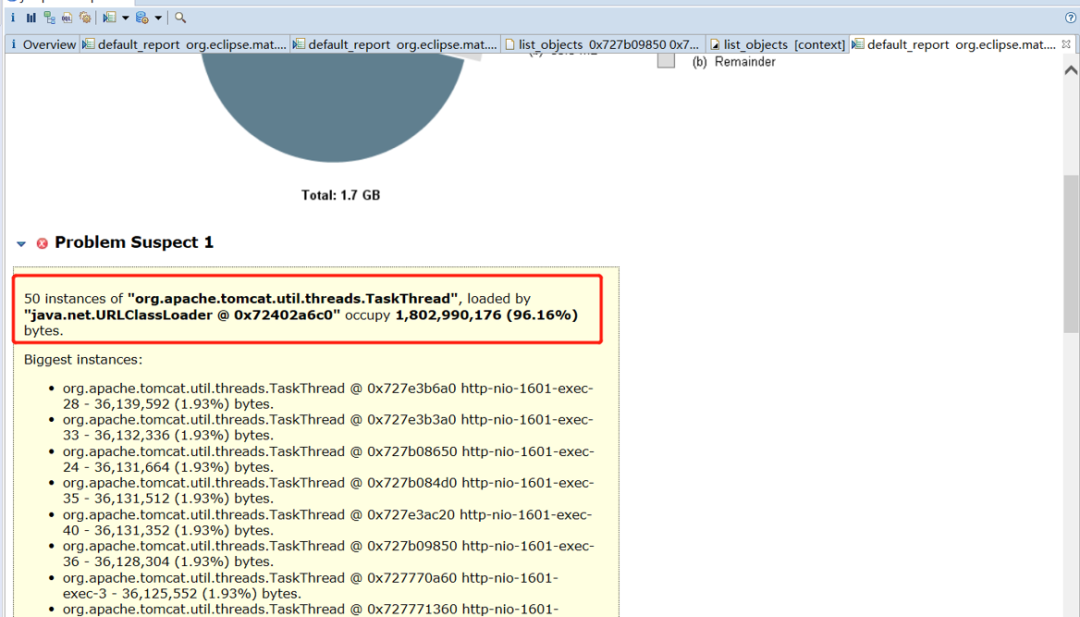Open the help question mark icon
Screen dimensions: 1080x617
coord(1070,18)
